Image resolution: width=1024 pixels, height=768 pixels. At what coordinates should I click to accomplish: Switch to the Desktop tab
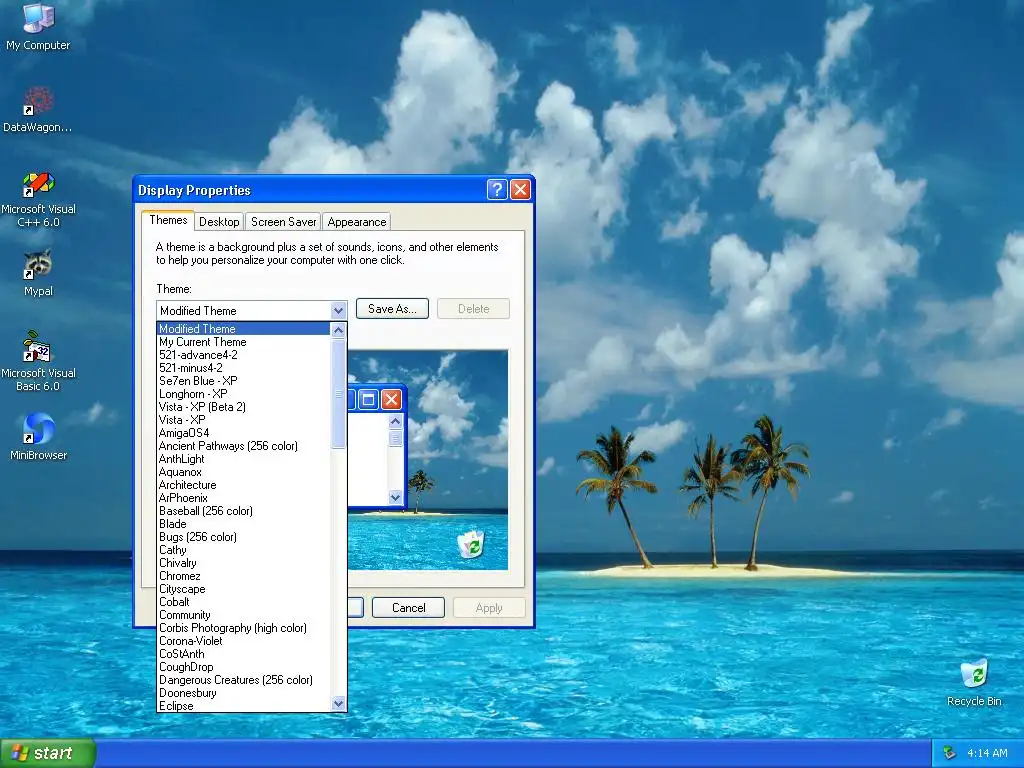click(219, 222)
